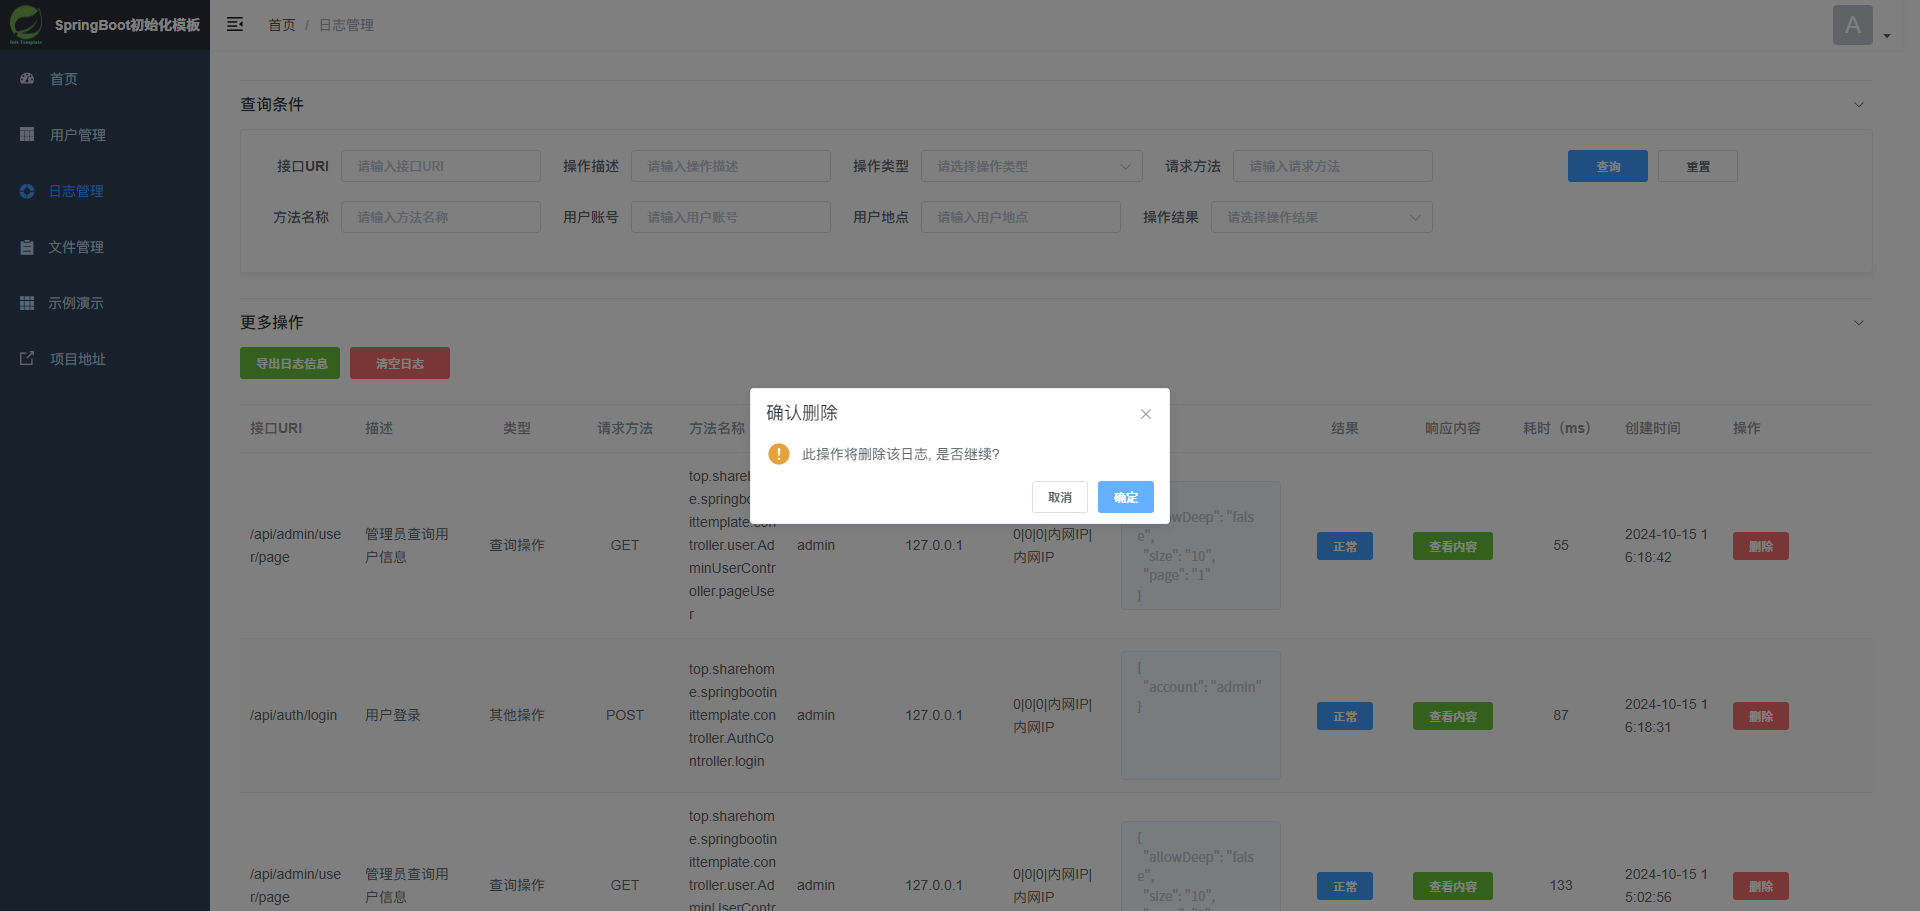Open the 项目地址 sidebar menu item
This screenshot has width=1920, height=911.
[105, 358]
